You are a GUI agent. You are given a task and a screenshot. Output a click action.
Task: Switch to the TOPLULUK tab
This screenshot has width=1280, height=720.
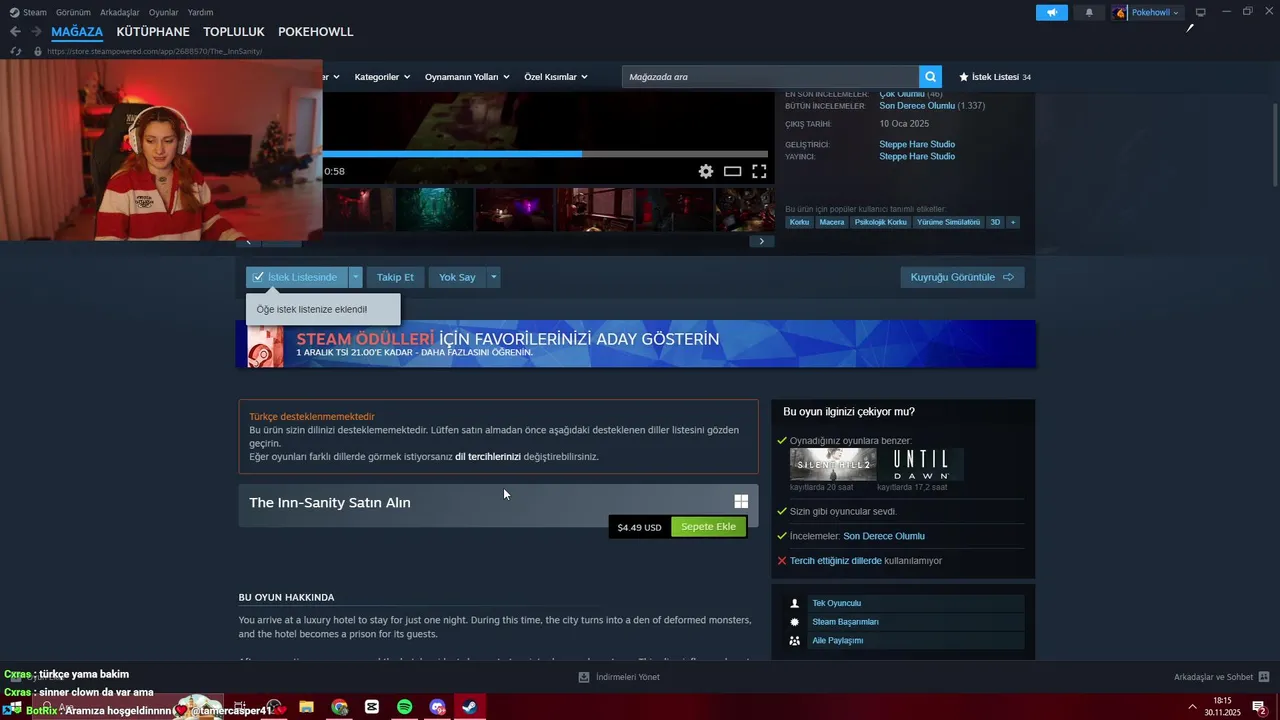click(x=234, y=32)
